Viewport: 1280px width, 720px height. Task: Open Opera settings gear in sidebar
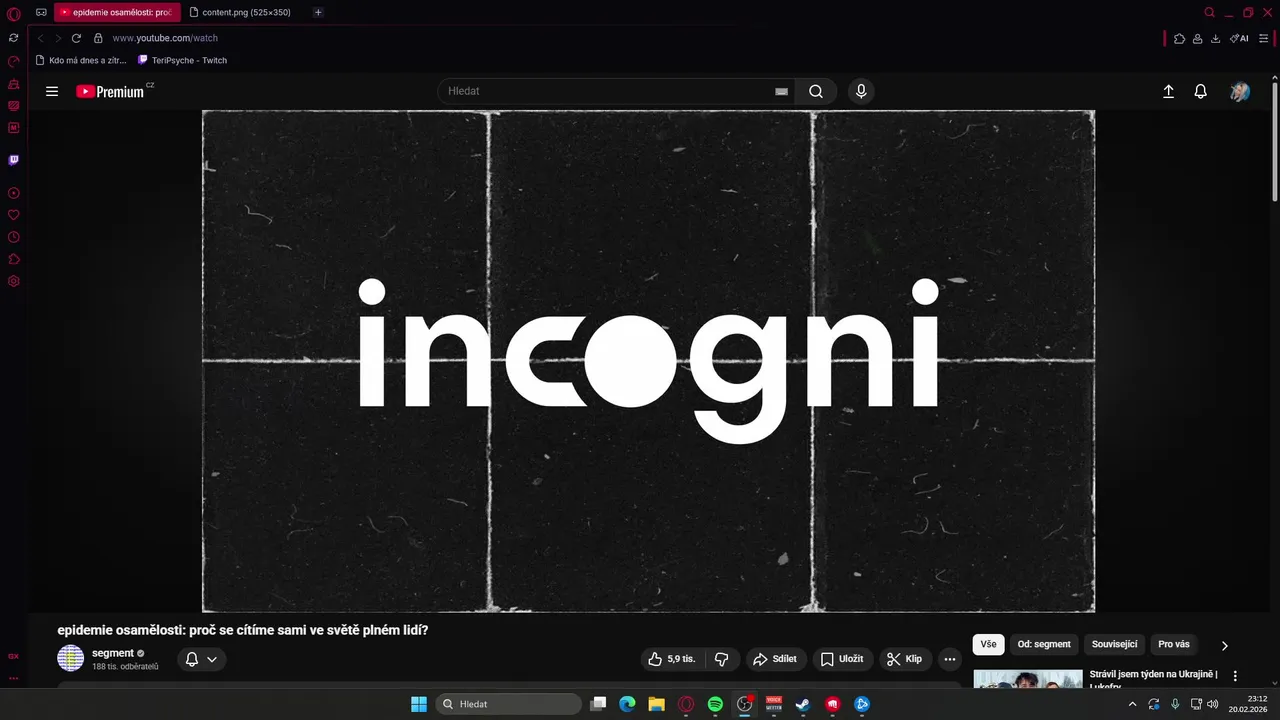pos(13,281)
